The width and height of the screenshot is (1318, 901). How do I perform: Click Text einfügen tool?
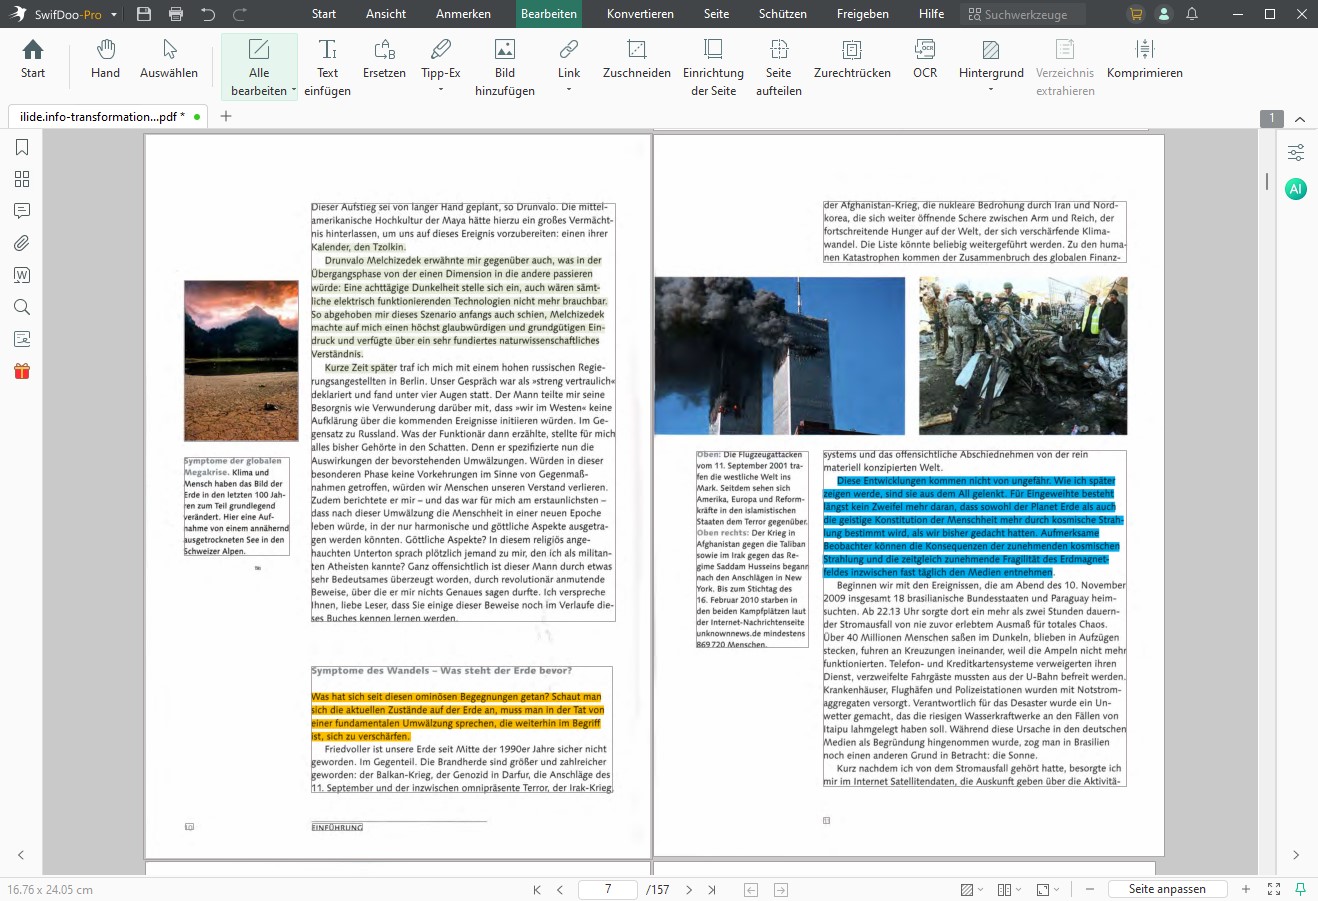pyautogui.click(x=327, y=67)
